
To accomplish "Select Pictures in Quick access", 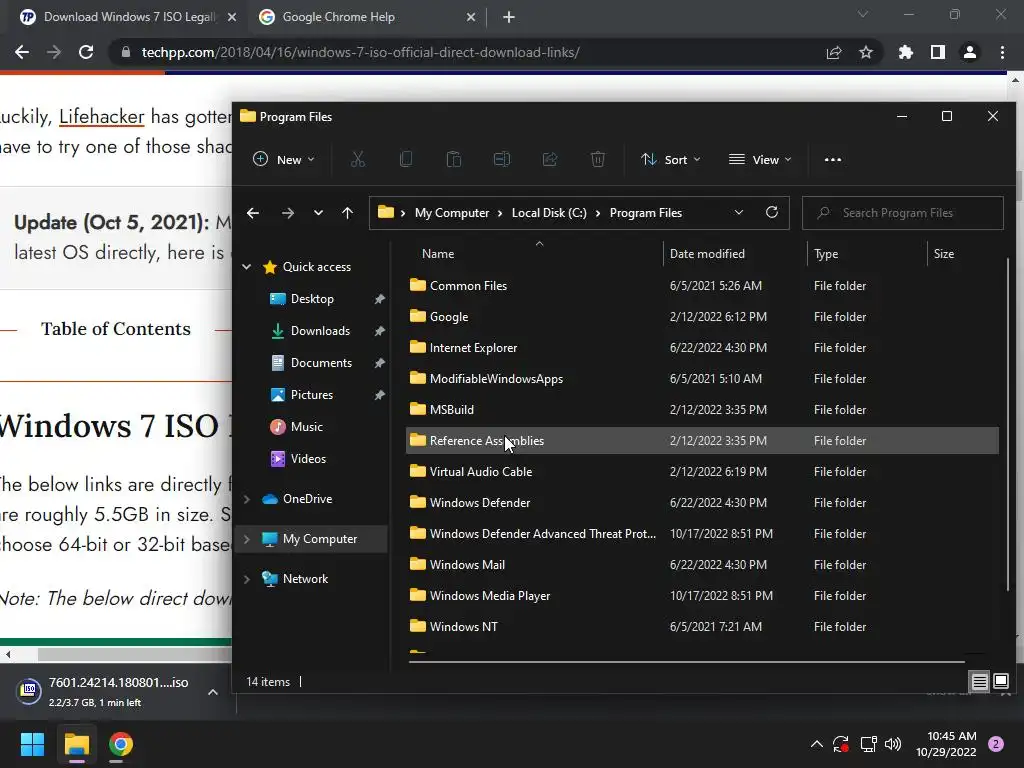I will click(x=312, y=394).
